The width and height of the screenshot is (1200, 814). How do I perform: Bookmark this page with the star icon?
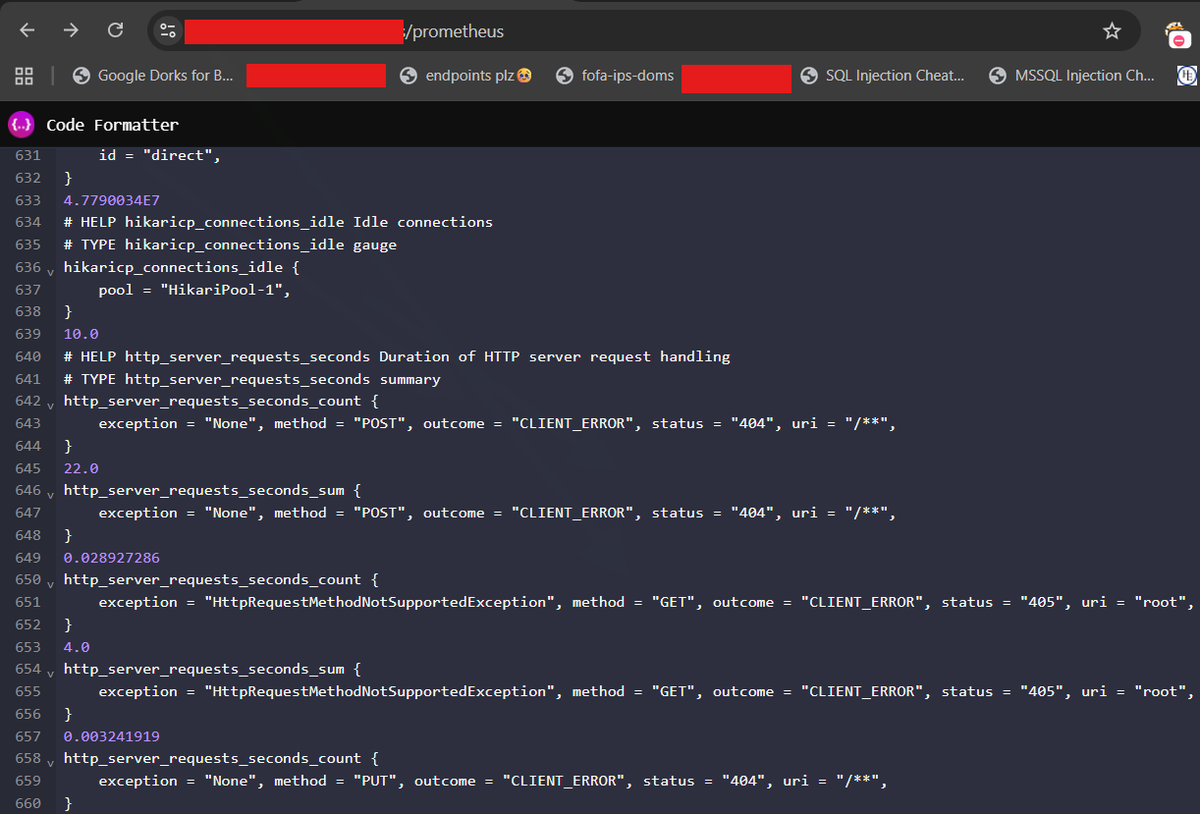pyautogui.click(x=1112, y=31)
